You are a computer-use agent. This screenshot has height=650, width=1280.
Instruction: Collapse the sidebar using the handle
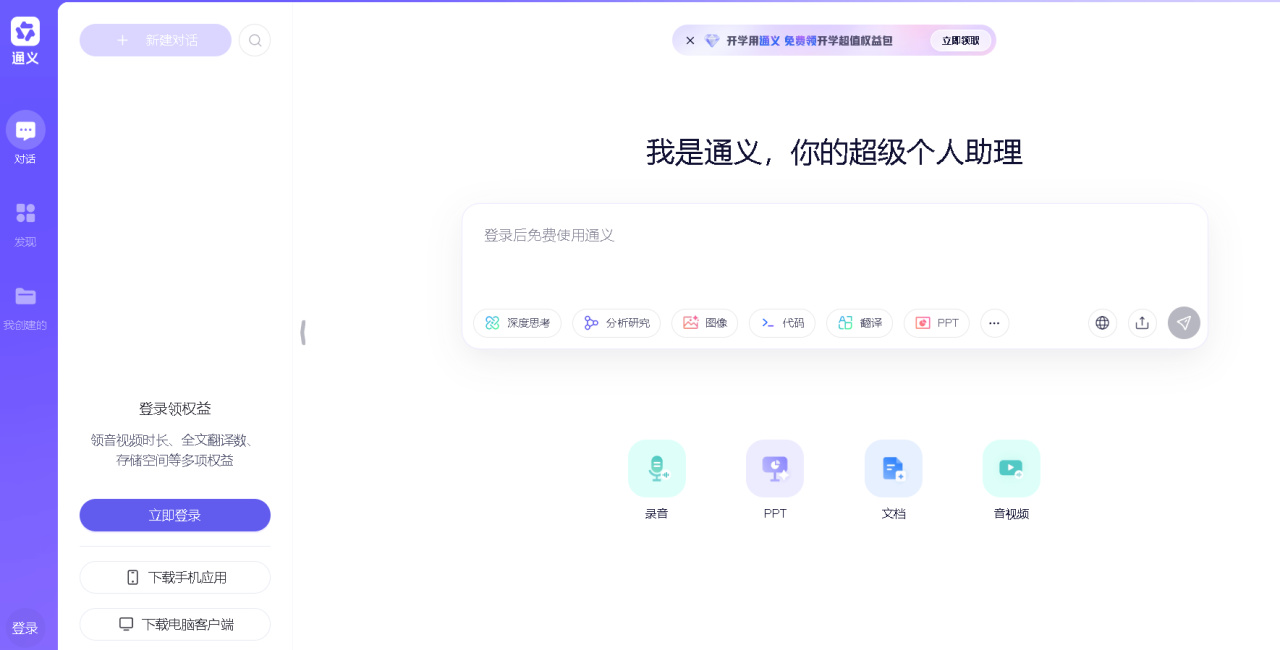303,333
